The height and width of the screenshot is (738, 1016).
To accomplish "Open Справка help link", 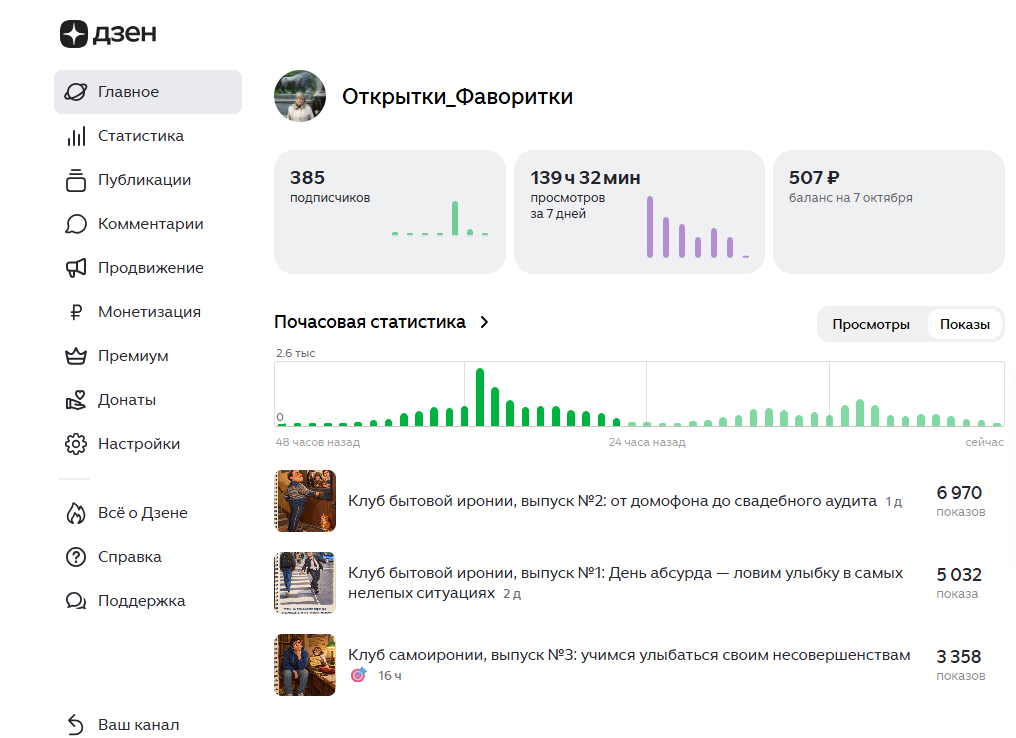I will pyautogui.click(x=130, y=557).
